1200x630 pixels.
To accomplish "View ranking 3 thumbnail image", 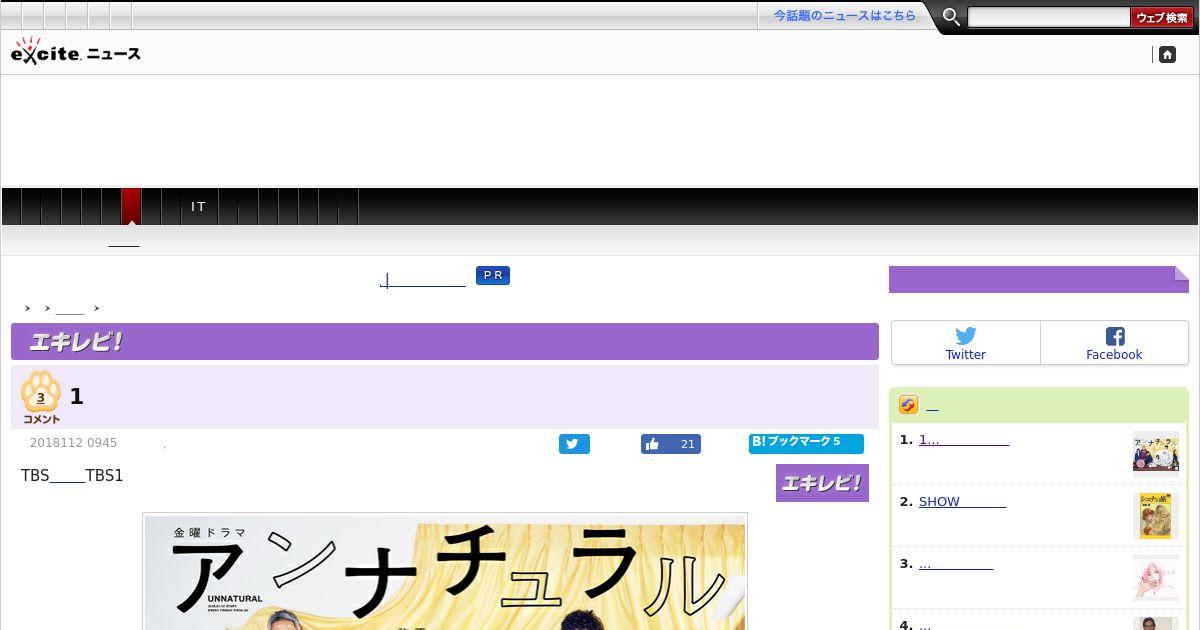I will [1156, 578].
